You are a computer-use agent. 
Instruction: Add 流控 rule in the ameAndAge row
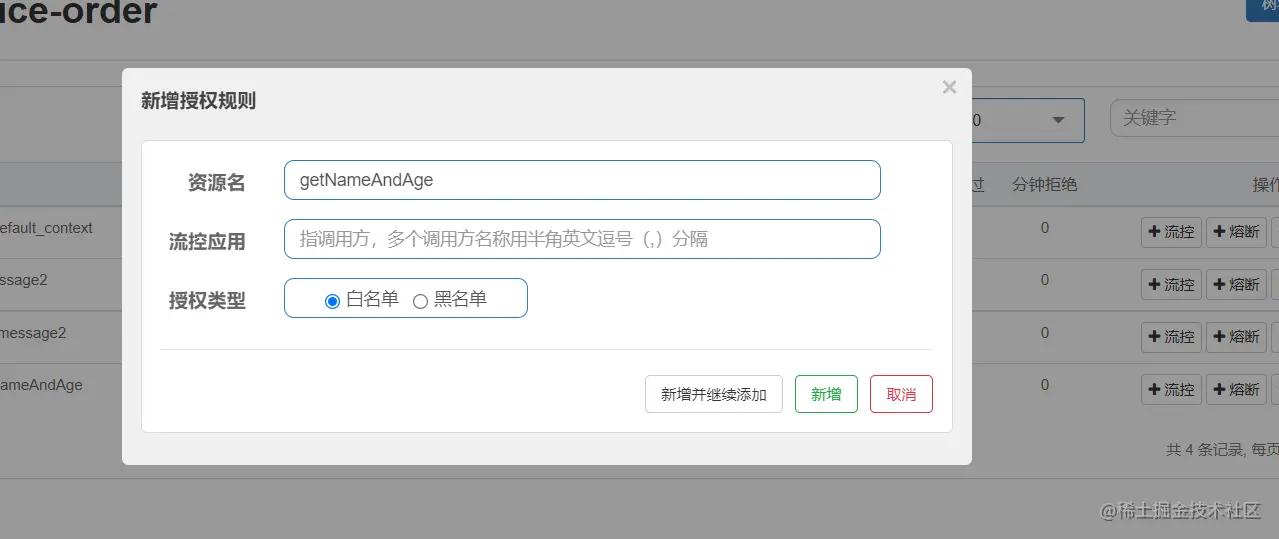coord(1171,389)
